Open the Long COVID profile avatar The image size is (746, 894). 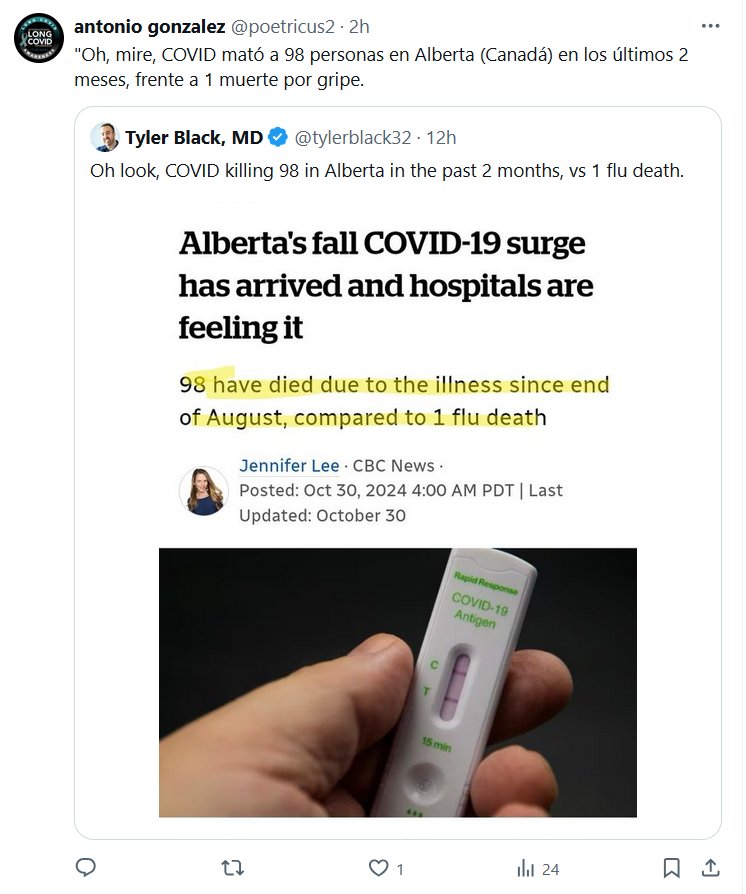click(39, 39)
